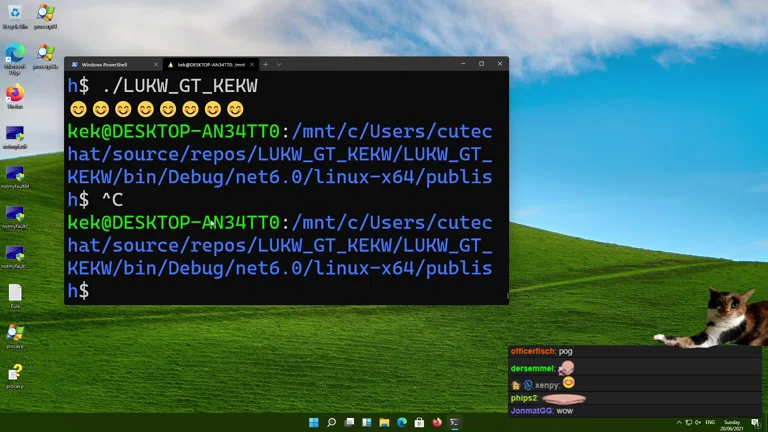
Task: Select the procexp64 desktop icon beside Recycle Bin
Action: click(x=46, y=16)
